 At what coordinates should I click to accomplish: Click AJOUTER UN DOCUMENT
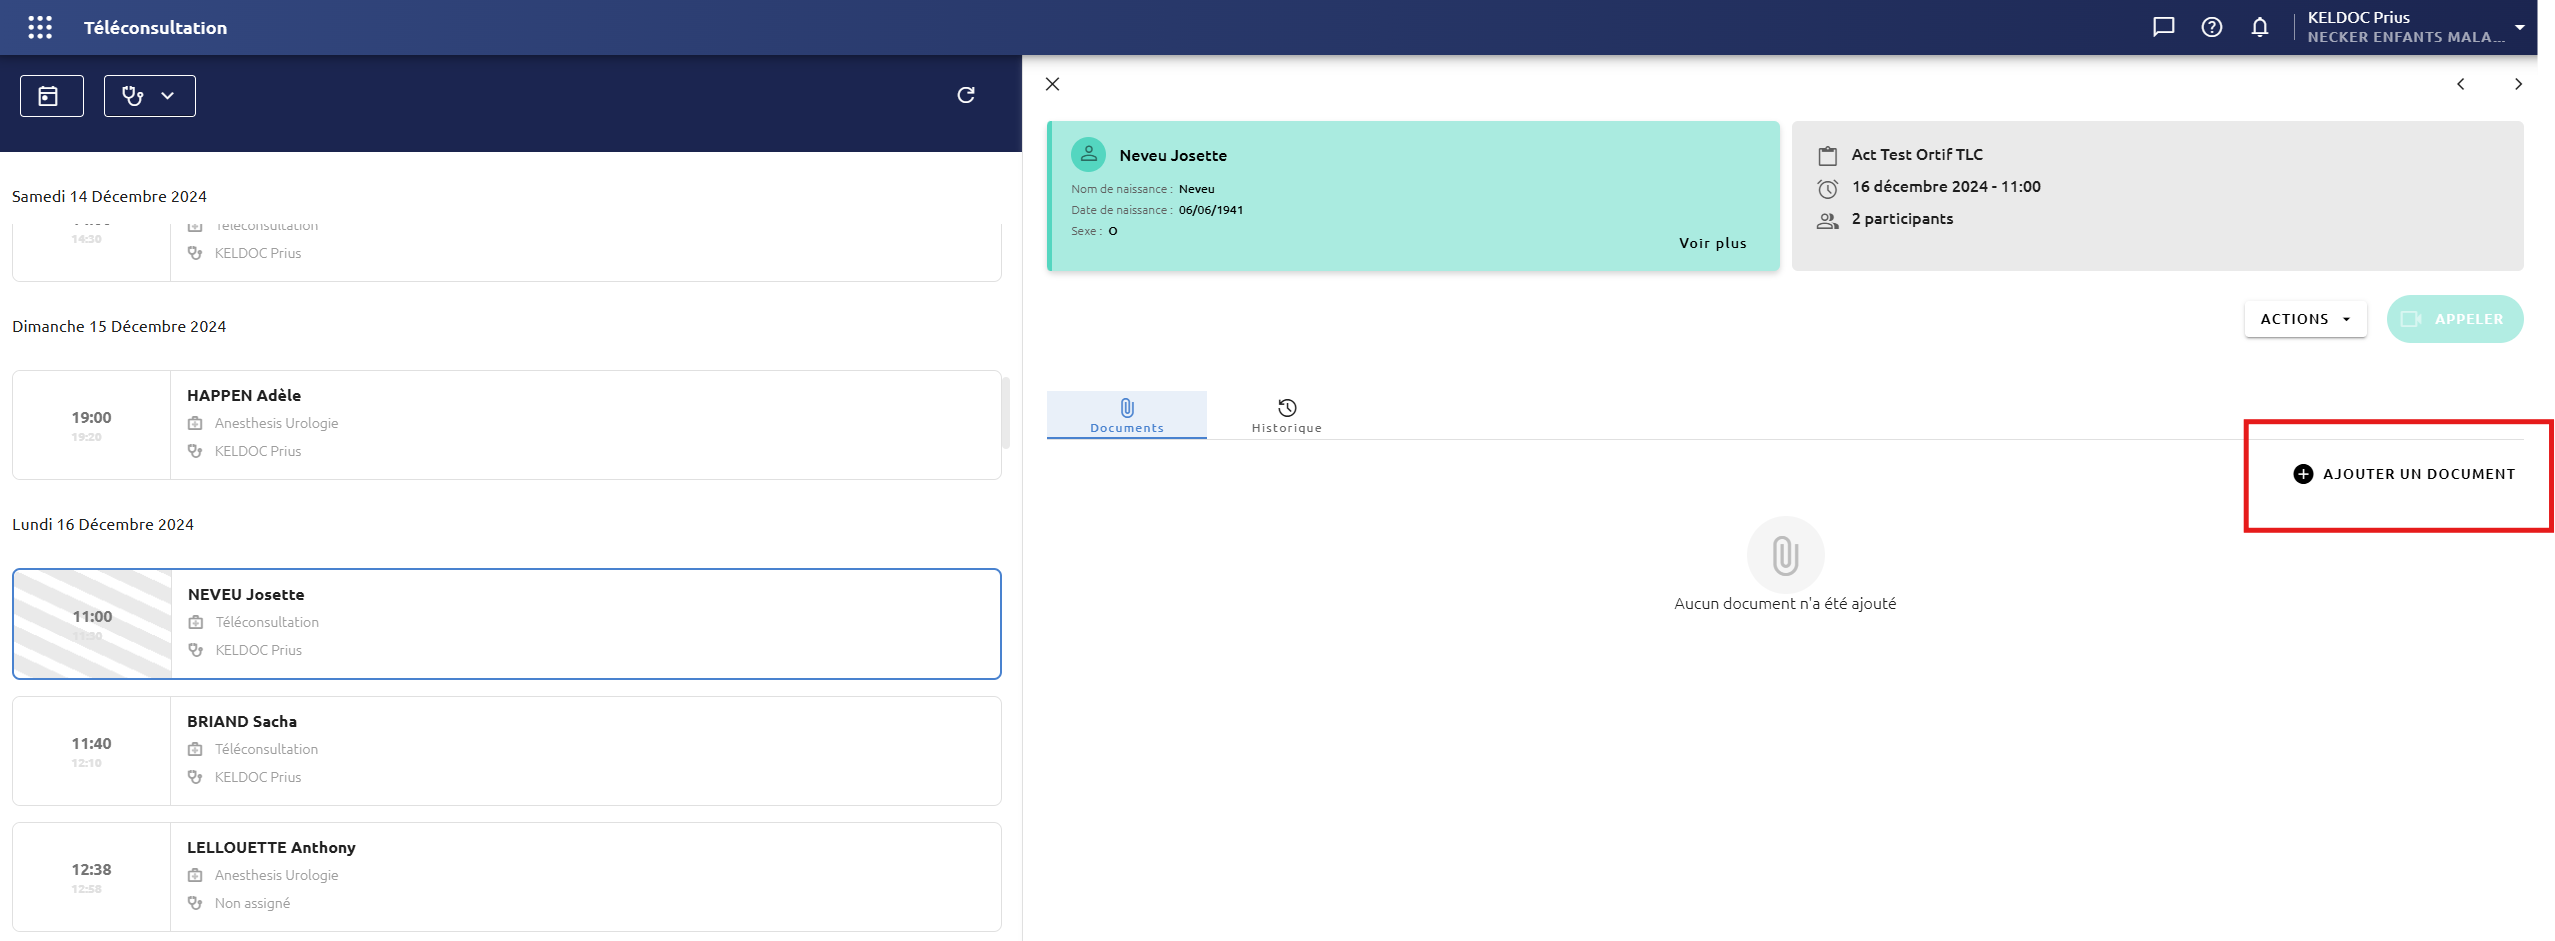(x=2404, y=474)
